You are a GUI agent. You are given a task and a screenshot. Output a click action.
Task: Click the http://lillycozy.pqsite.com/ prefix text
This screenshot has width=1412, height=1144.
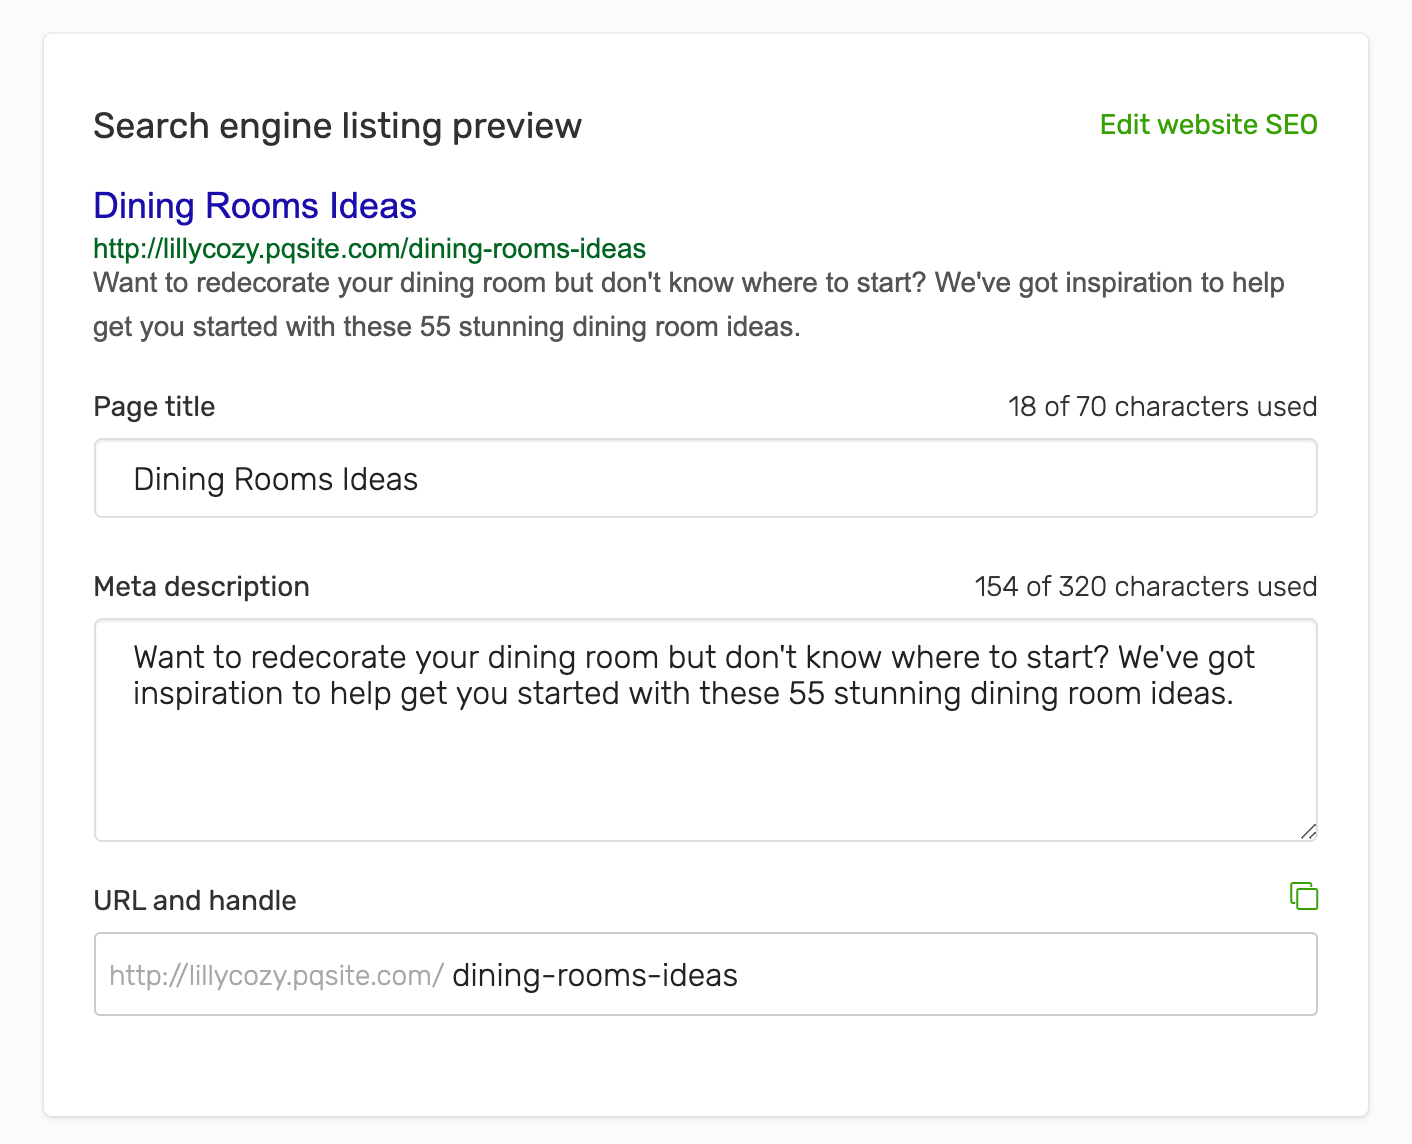coord(276,976)
